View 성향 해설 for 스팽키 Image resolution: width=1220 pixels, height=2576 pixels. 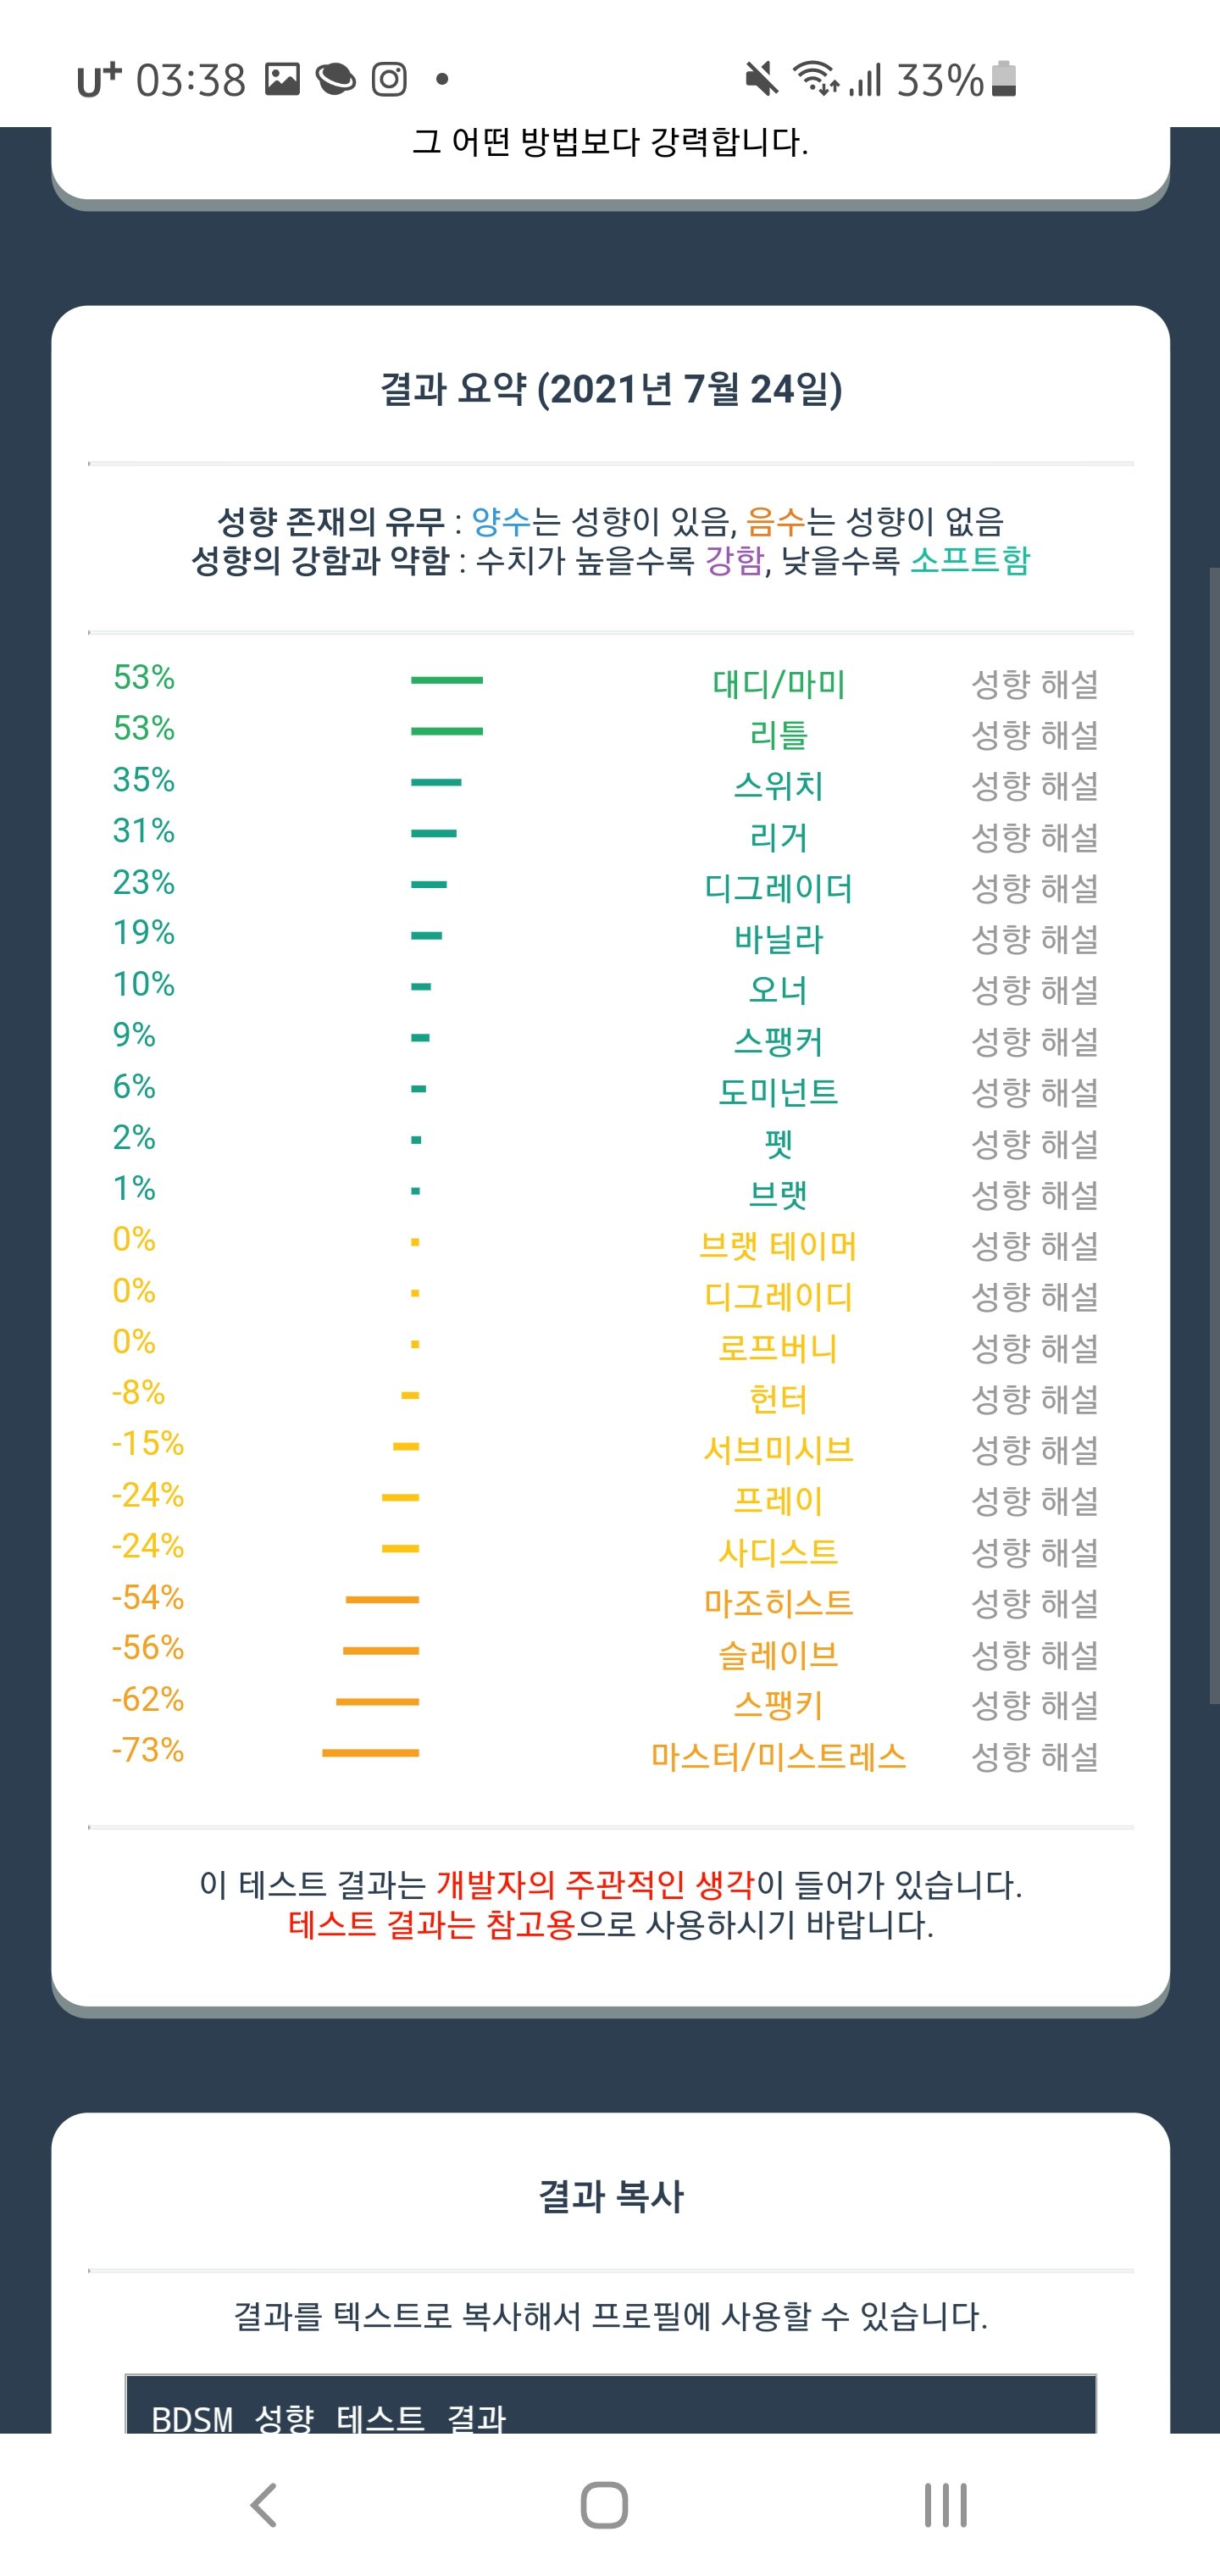[1034, 1705]
